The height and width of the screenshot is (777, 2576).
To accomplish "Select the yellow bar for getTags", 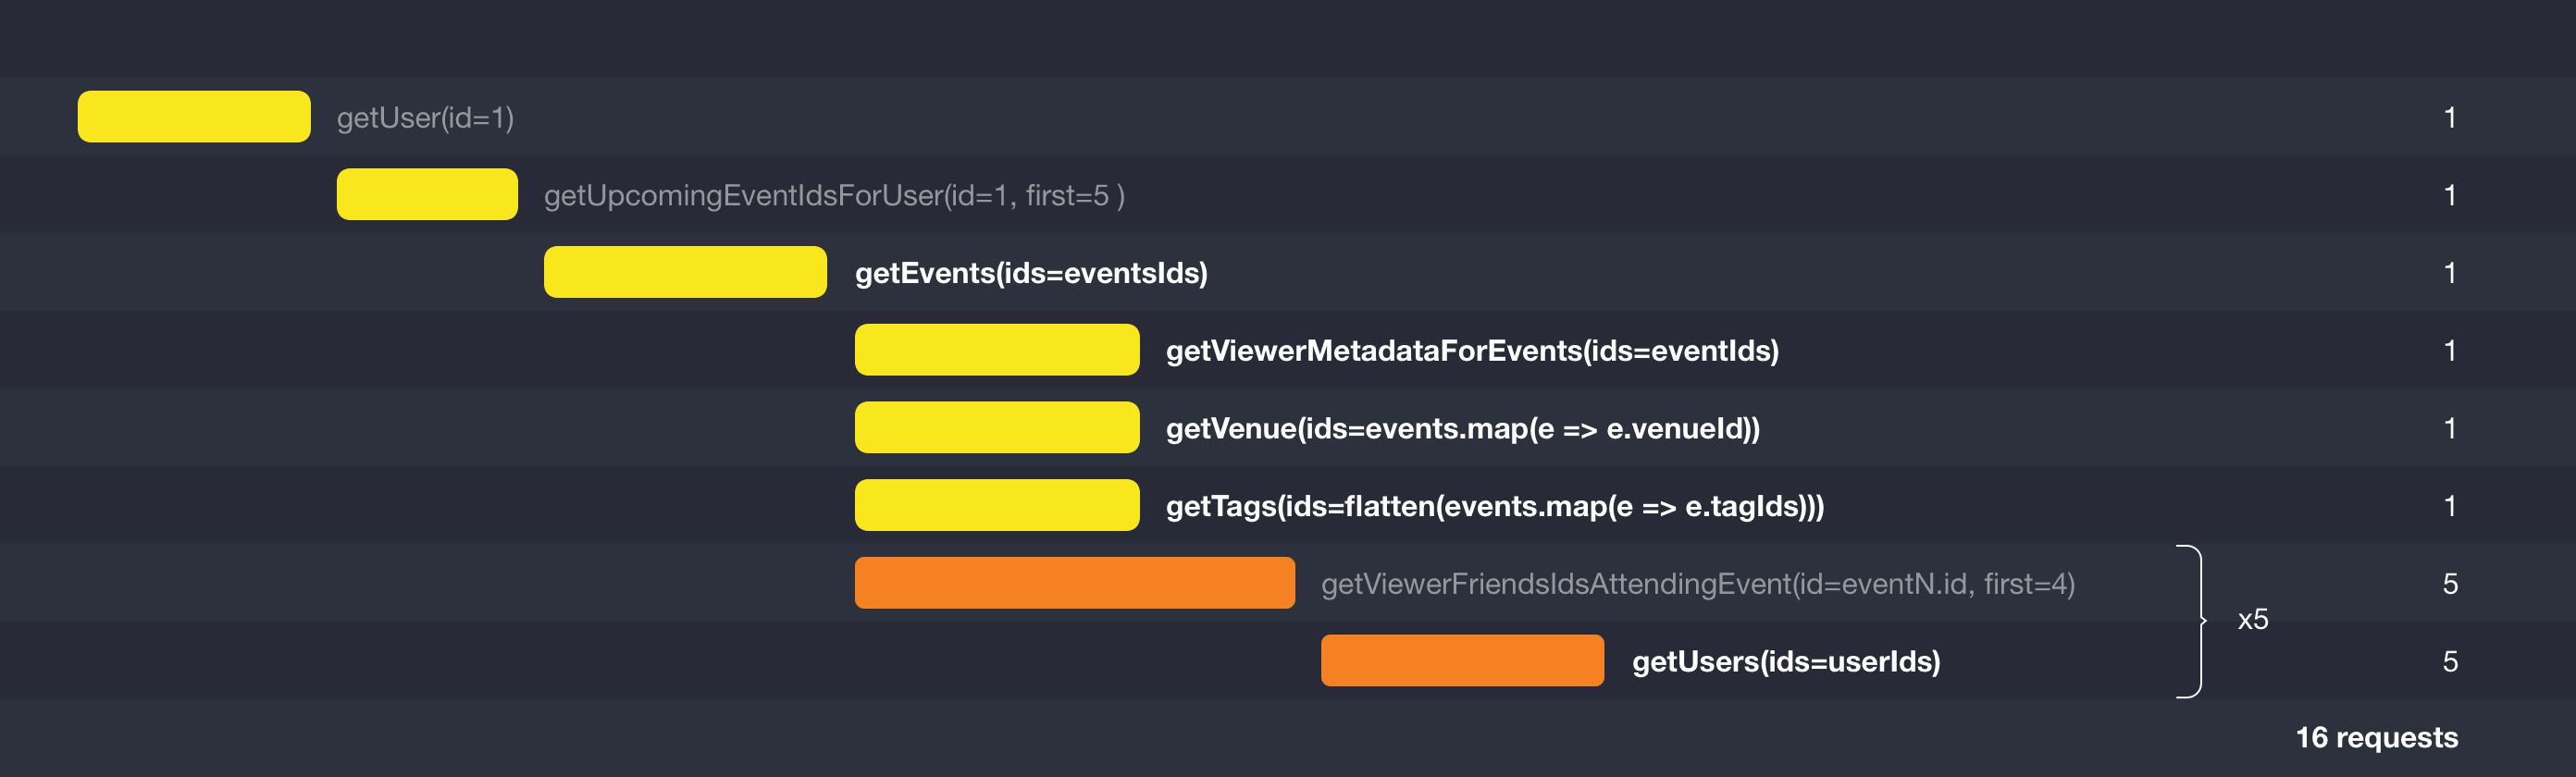I will tap(997, 505).
